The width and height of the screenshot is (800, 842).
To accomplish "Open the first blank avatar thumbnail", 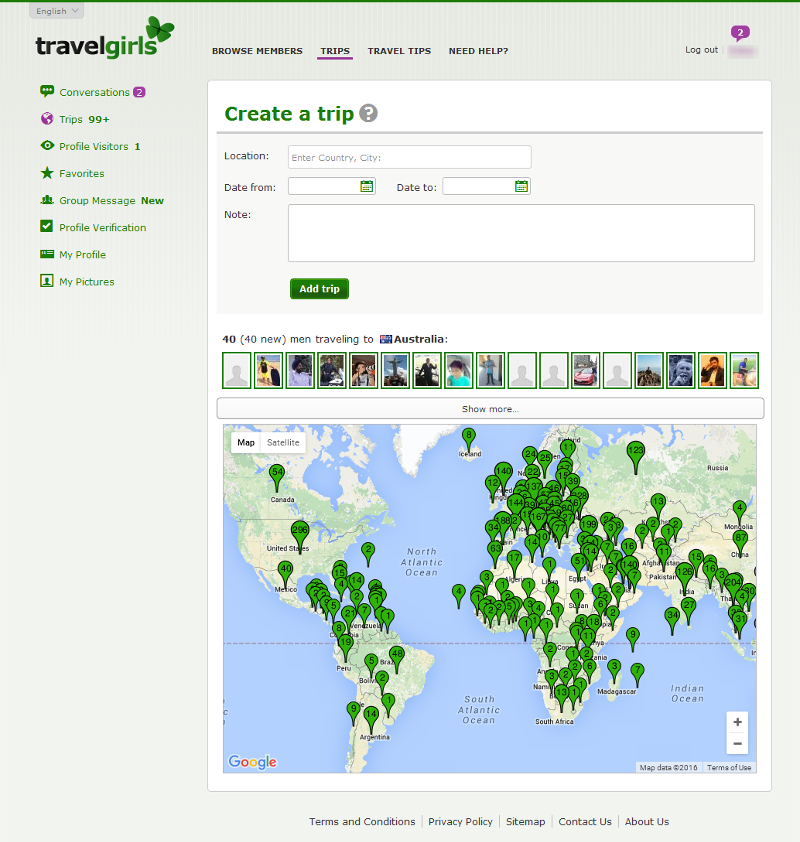I will [237, 371].
